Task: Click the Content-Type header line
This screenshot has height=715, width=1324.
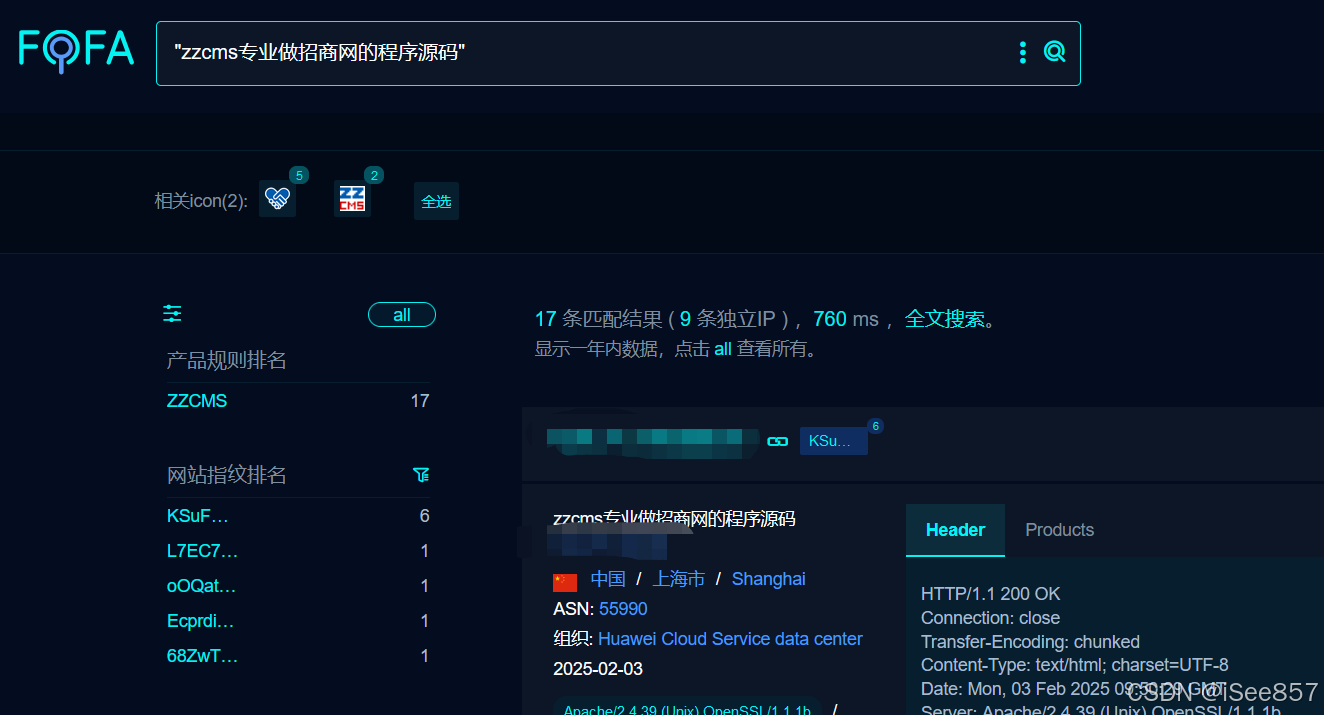Action: (1075, 665)
